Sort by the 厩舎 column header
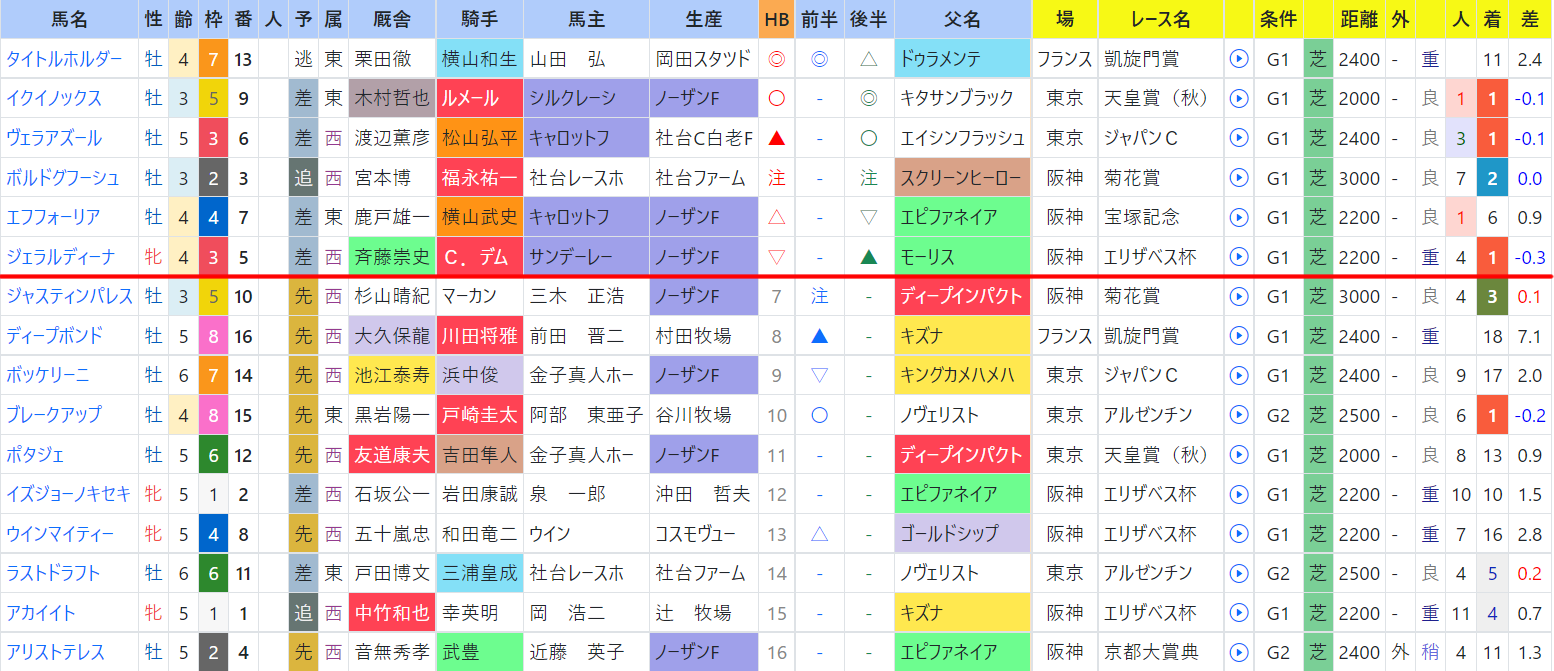1554x671 pixels. tap(391, 19)
